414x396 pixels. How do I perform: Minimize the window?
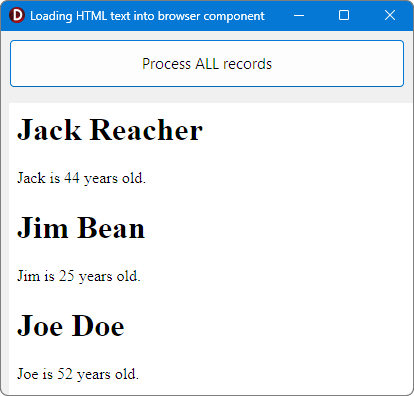click(299, 15)
